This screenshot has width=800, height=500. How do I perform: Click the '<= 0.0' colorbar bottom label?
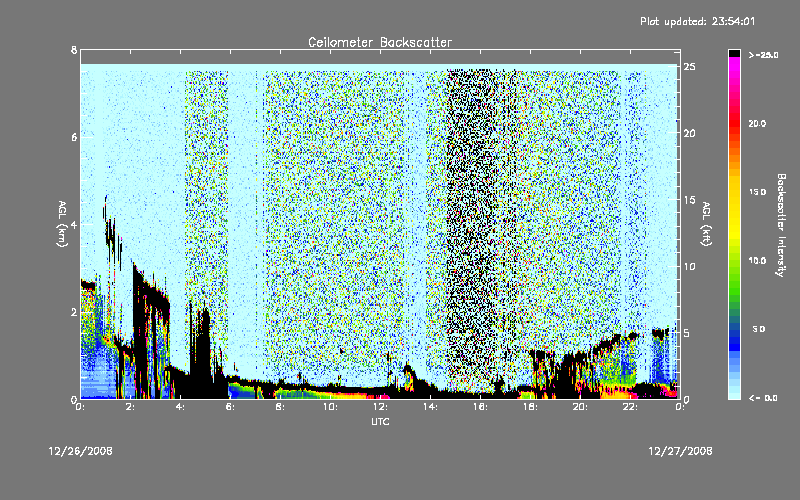coord(763,398)
